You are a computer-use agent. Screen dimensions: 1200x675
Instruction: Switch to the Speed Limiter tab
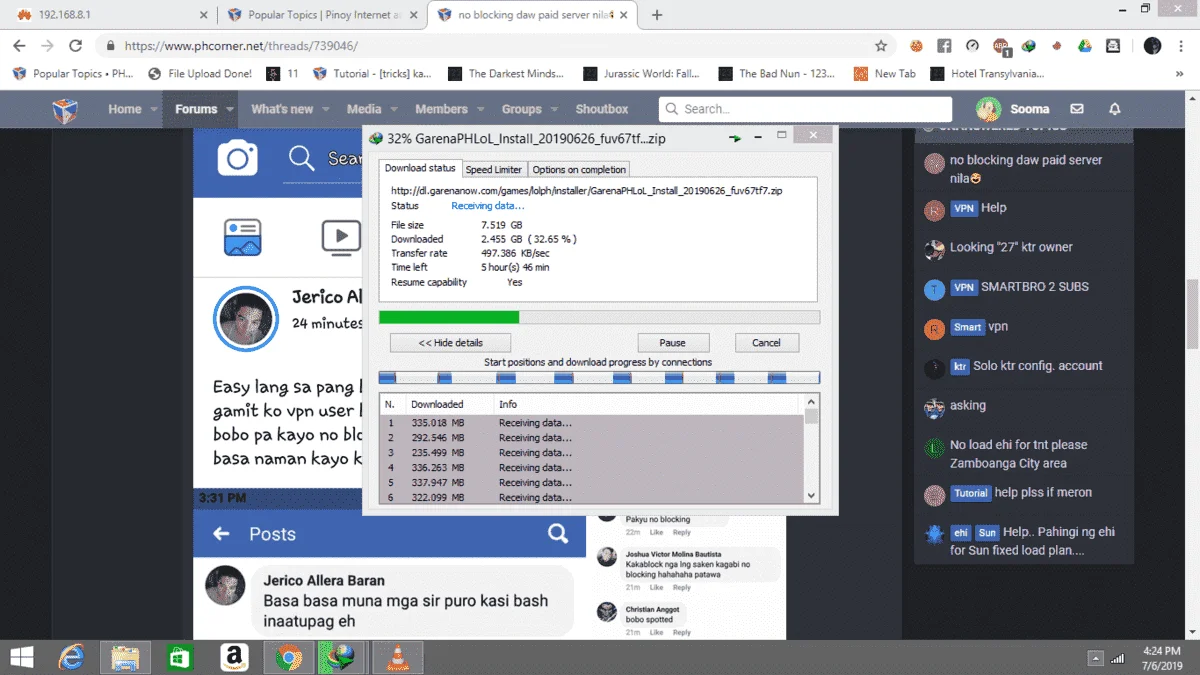tap(494, 170)
